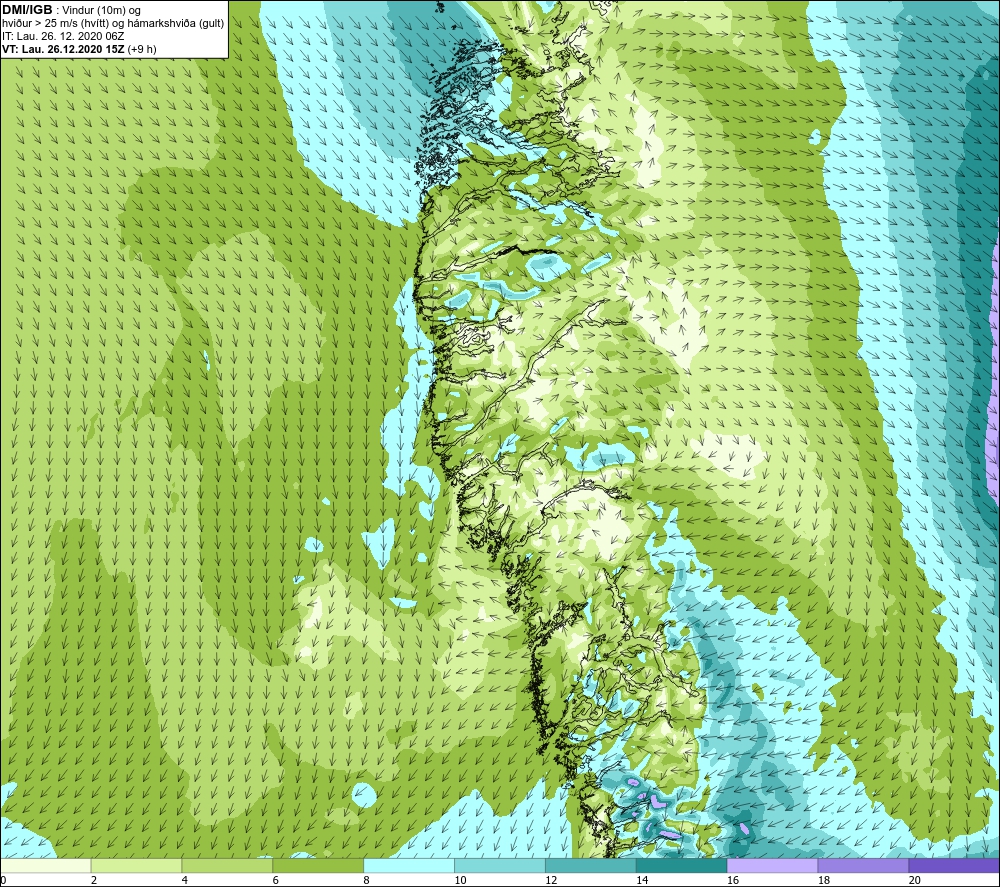The width and height of the screenshot is (1000, 887).
Task: Click the scale label '0'
Action: click(3, 880)
